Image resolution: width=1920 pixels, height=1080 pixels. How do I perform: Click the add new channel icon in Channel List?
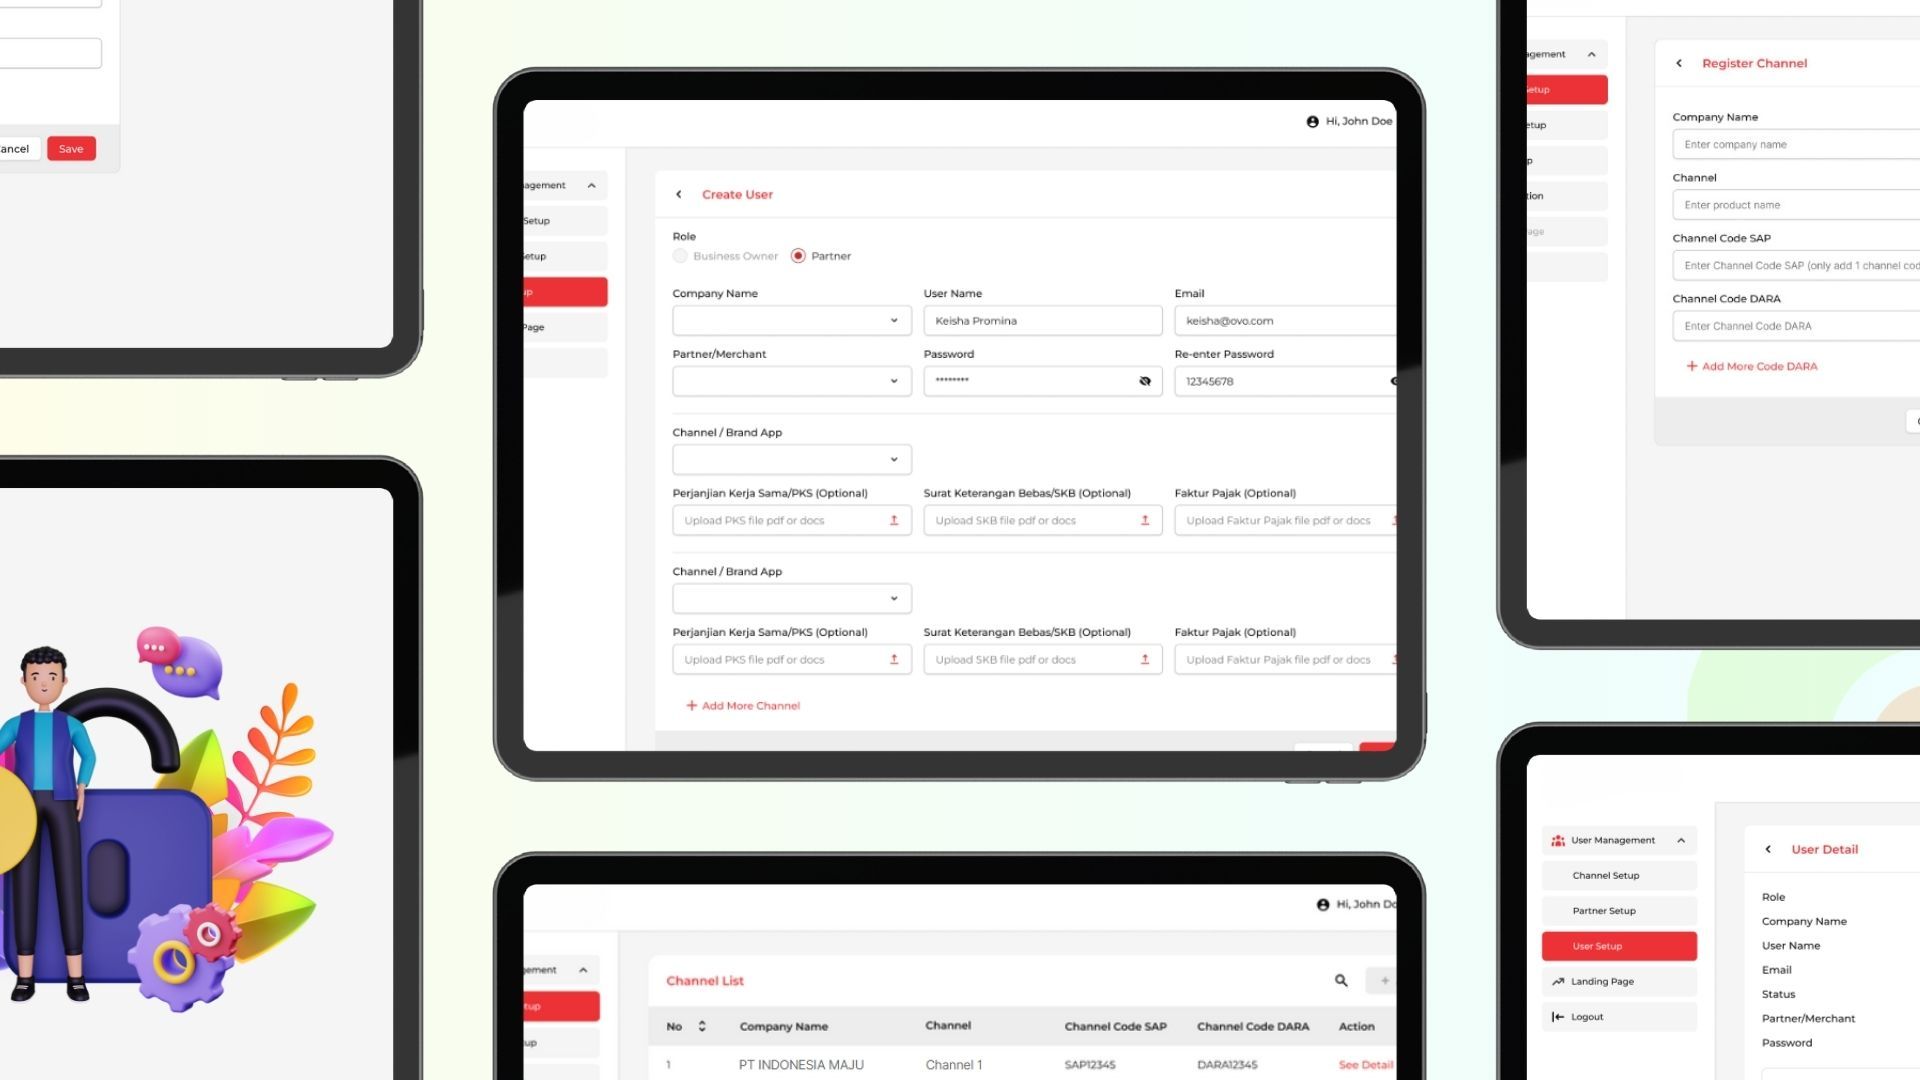[x=1383, y=980]
